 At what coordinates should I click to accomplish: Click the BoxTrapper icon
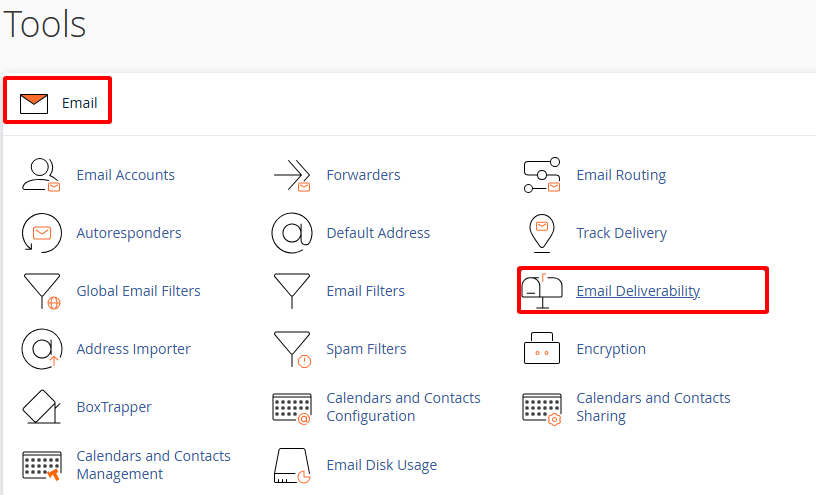coord(42,407)
